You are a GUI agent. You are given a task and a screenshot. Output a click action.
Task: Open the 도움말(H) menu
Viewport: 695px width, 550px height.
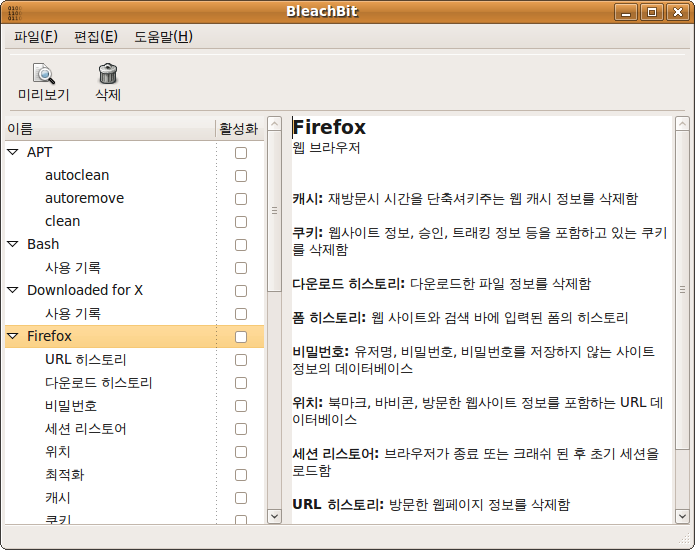pos(164,36)
